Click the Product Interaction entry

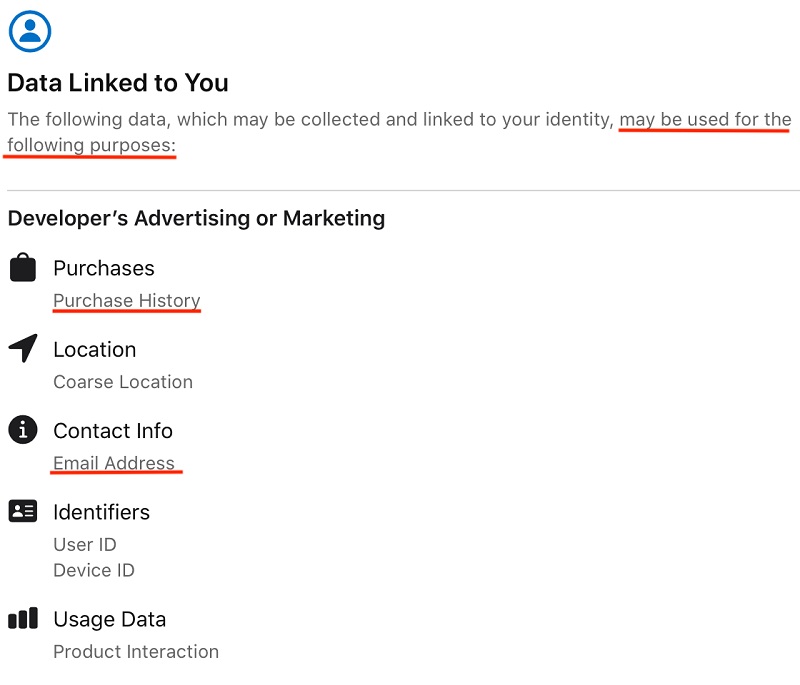(x=136, y=651)
